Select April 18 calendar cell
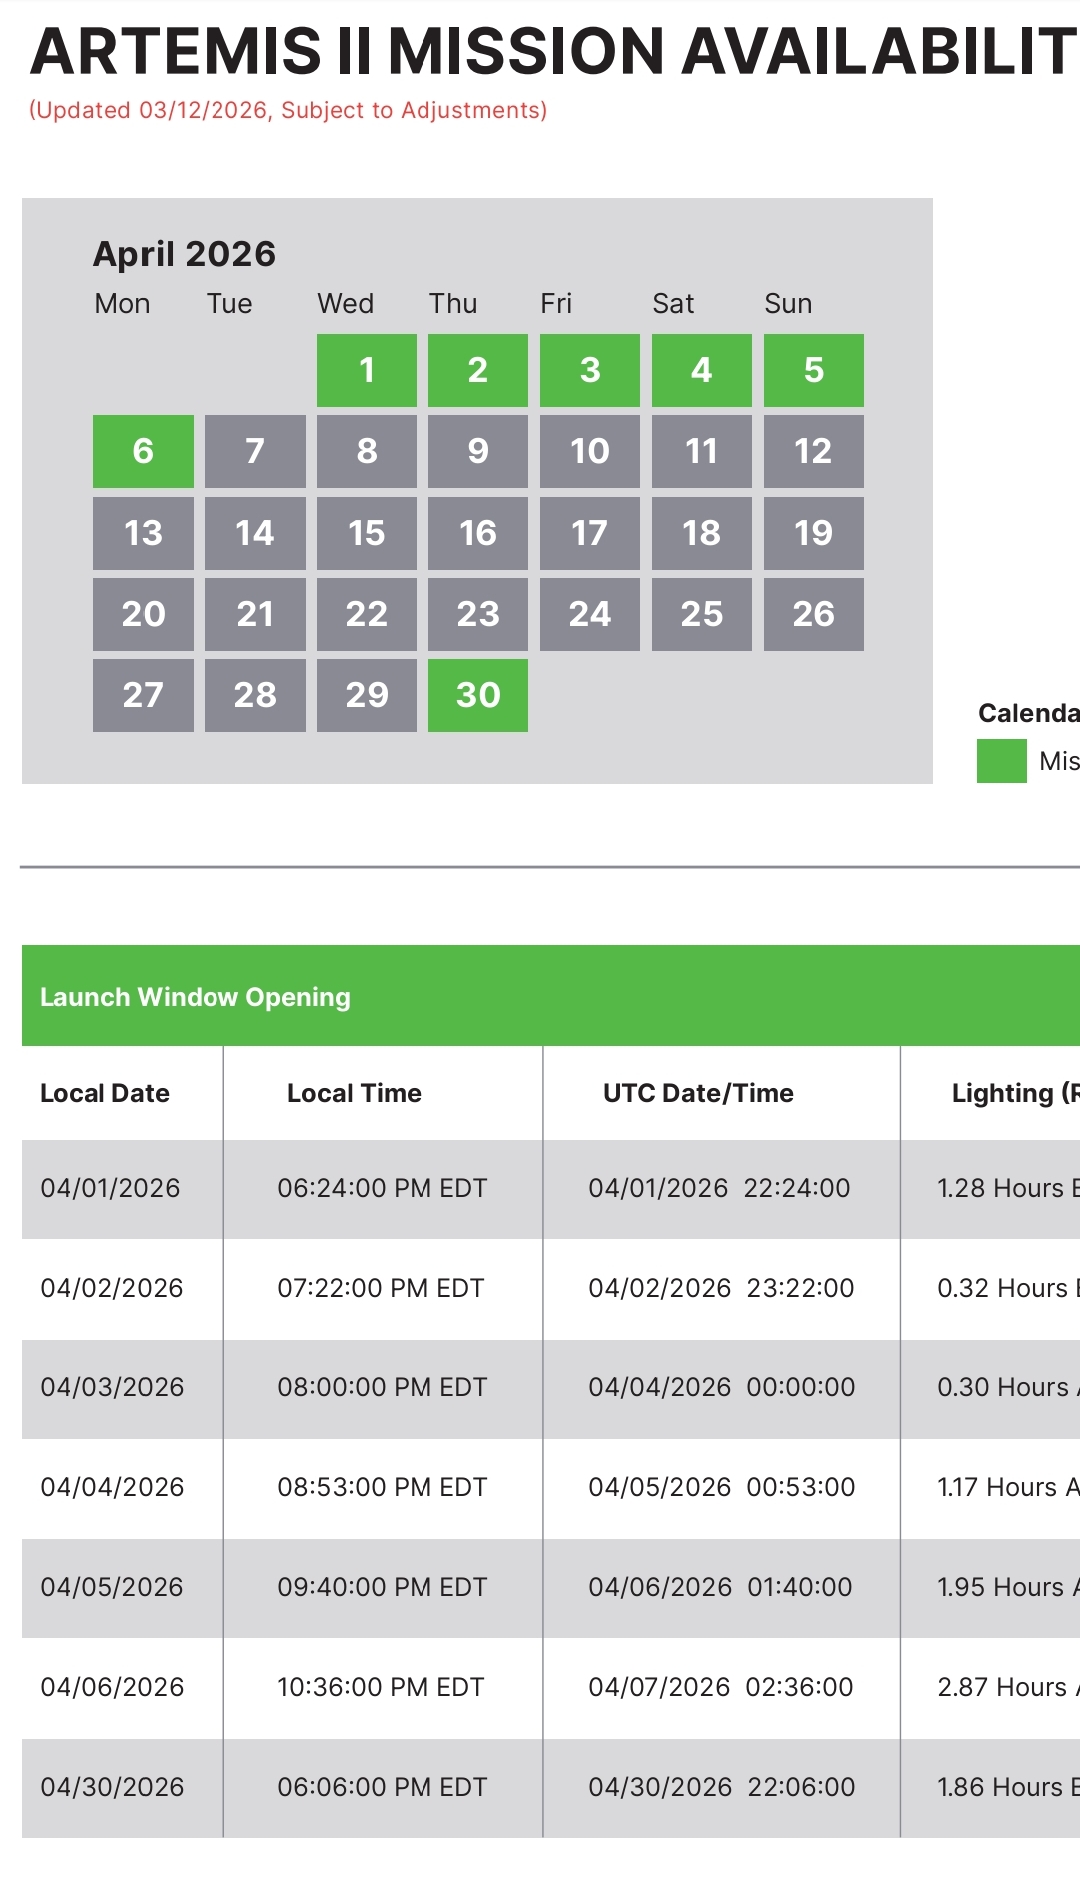 pos(702,533)
